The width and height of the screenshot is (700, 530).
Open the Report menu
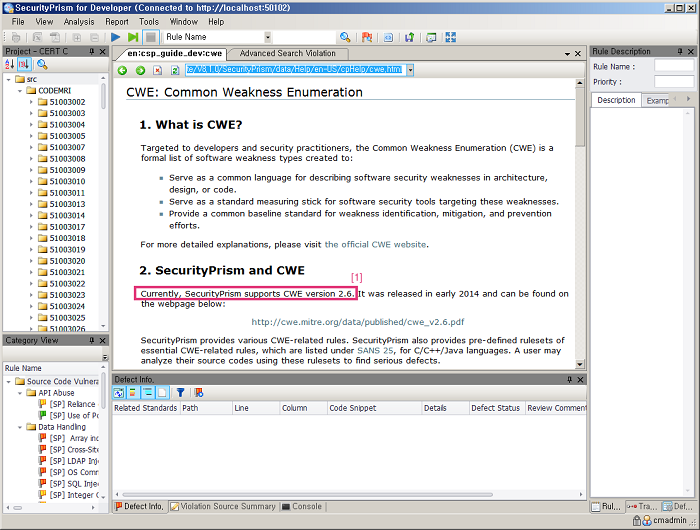coord(117,22)
